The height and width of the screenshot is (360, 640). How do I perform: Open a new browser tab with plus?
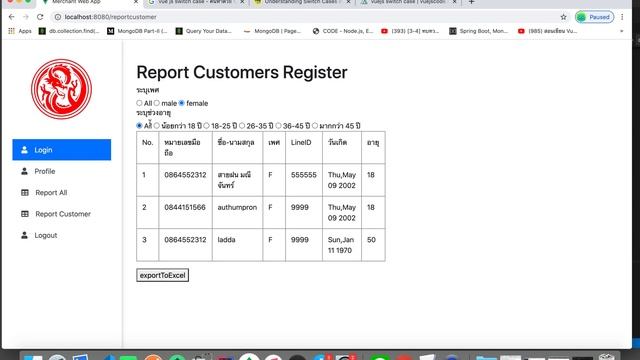(x=471, y=2)
